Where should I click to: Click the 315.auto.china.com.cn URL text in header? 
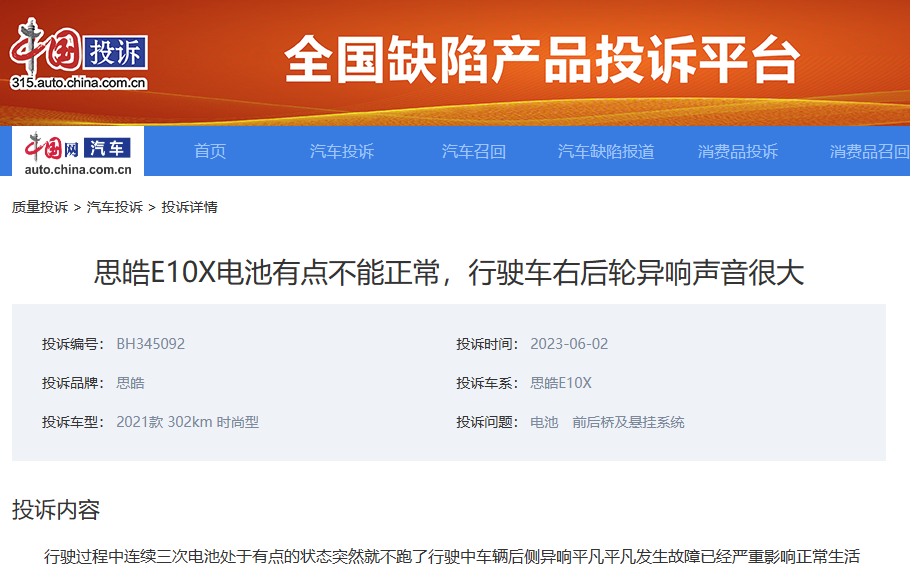(x=78, y=82)
